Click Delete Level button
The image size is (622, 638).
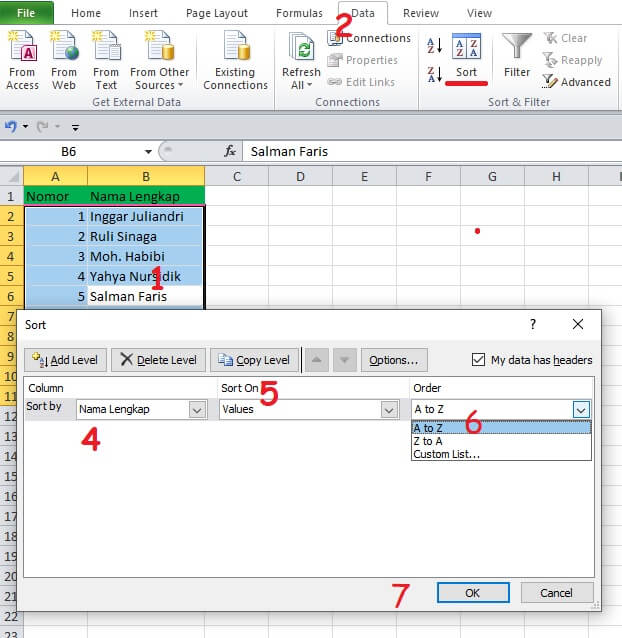click(158, 360)
